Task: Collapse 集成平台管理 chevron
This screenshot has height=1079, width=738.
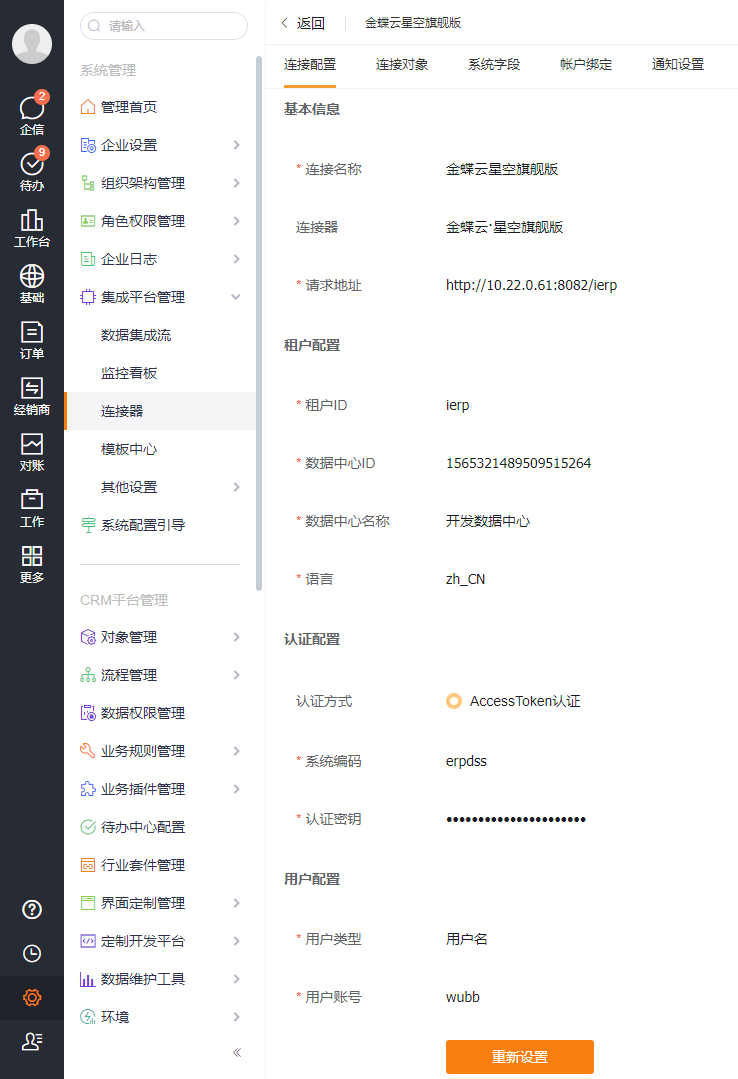Action: click(x=236, y=297)
